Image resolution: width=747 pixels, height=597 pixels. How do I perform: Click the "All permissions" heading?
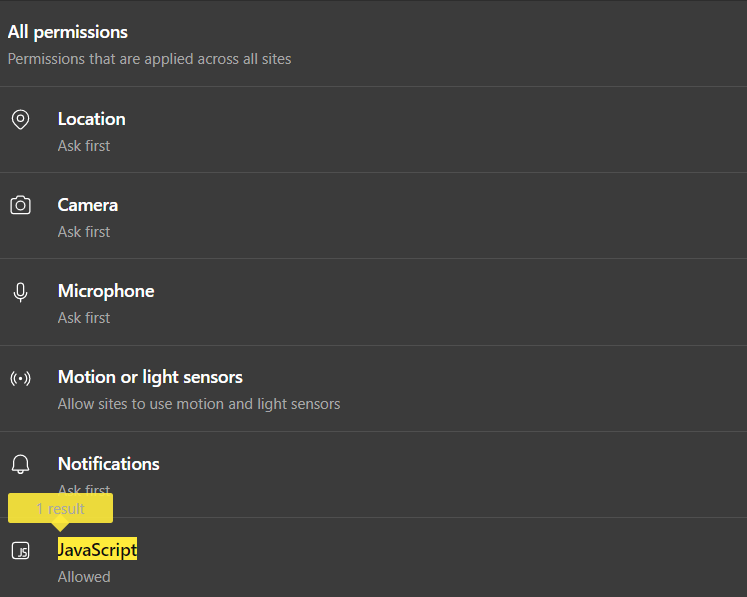(68, 33)
